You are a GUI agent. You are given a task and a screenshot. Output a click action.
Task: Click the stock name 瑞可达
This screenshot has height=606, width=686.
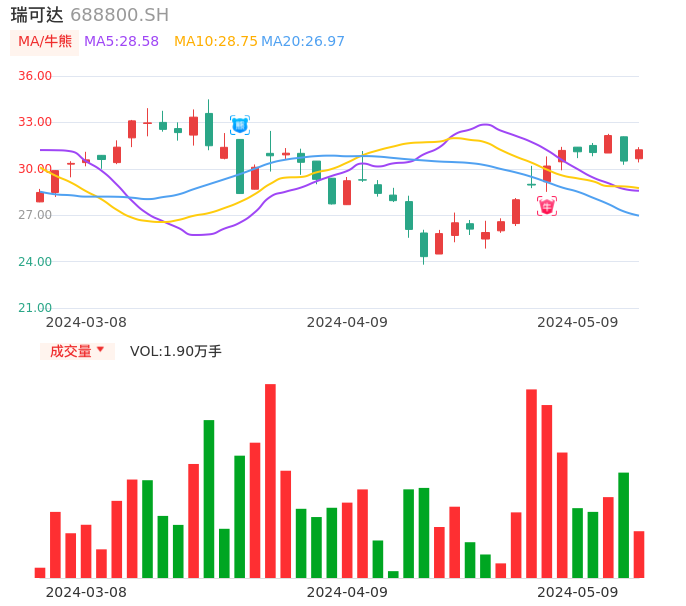tap(37, 15)
